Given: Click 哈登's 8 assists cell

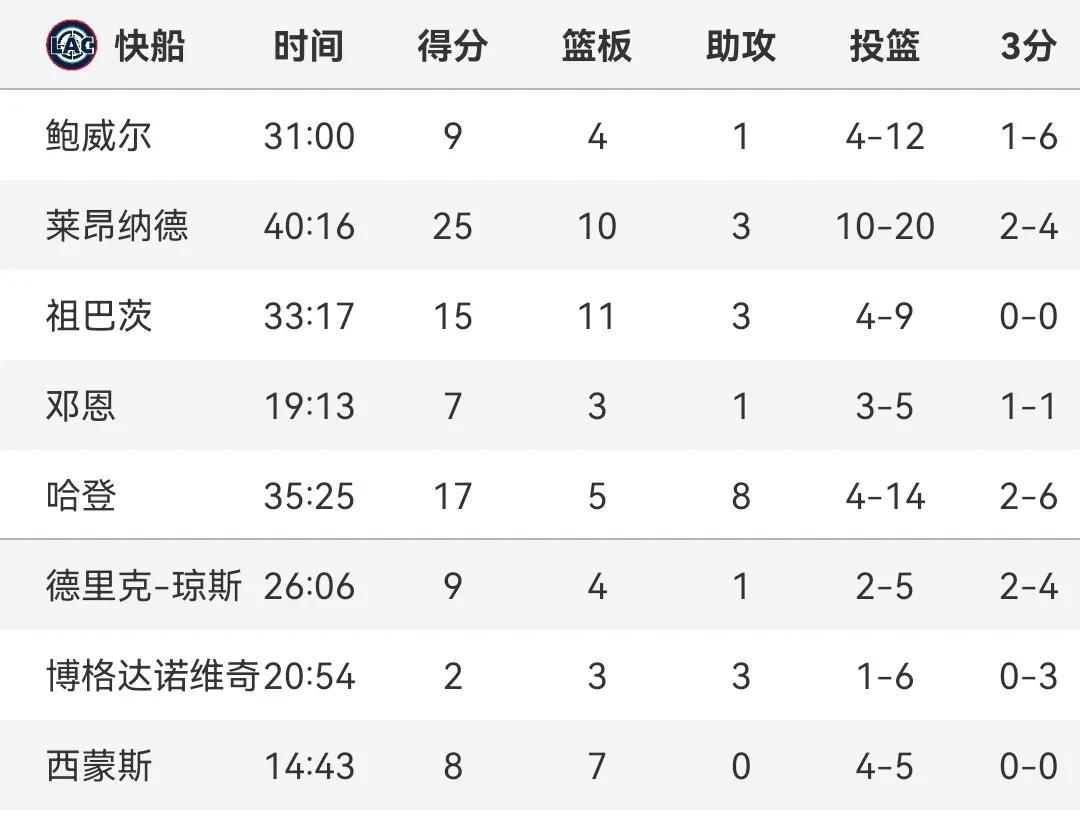Looking at the screenshot, I should [740, 496].
